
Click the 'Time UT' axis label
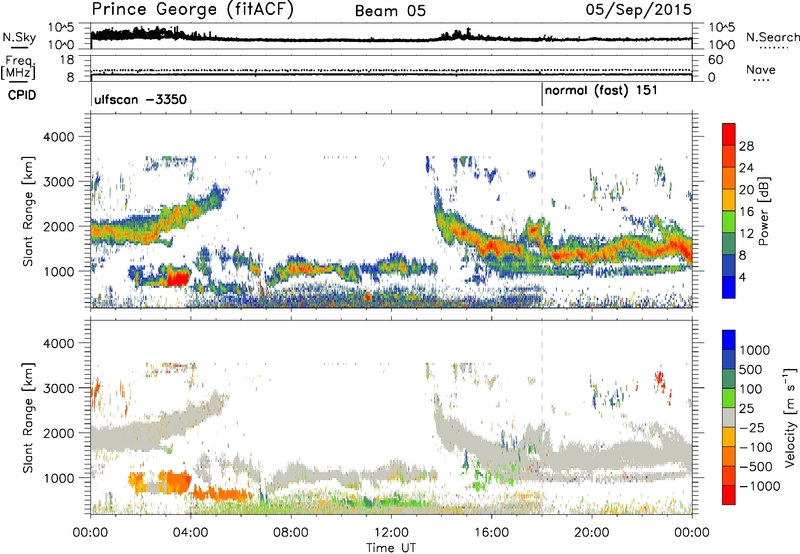pyautogui.click(x=391, y=548)
